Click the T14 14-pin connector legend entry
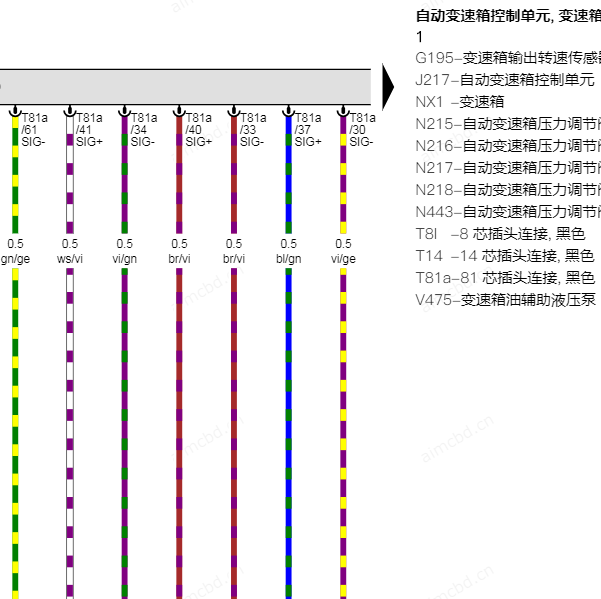The height and width of the screenshot is (599, 601). coord(505,255)
